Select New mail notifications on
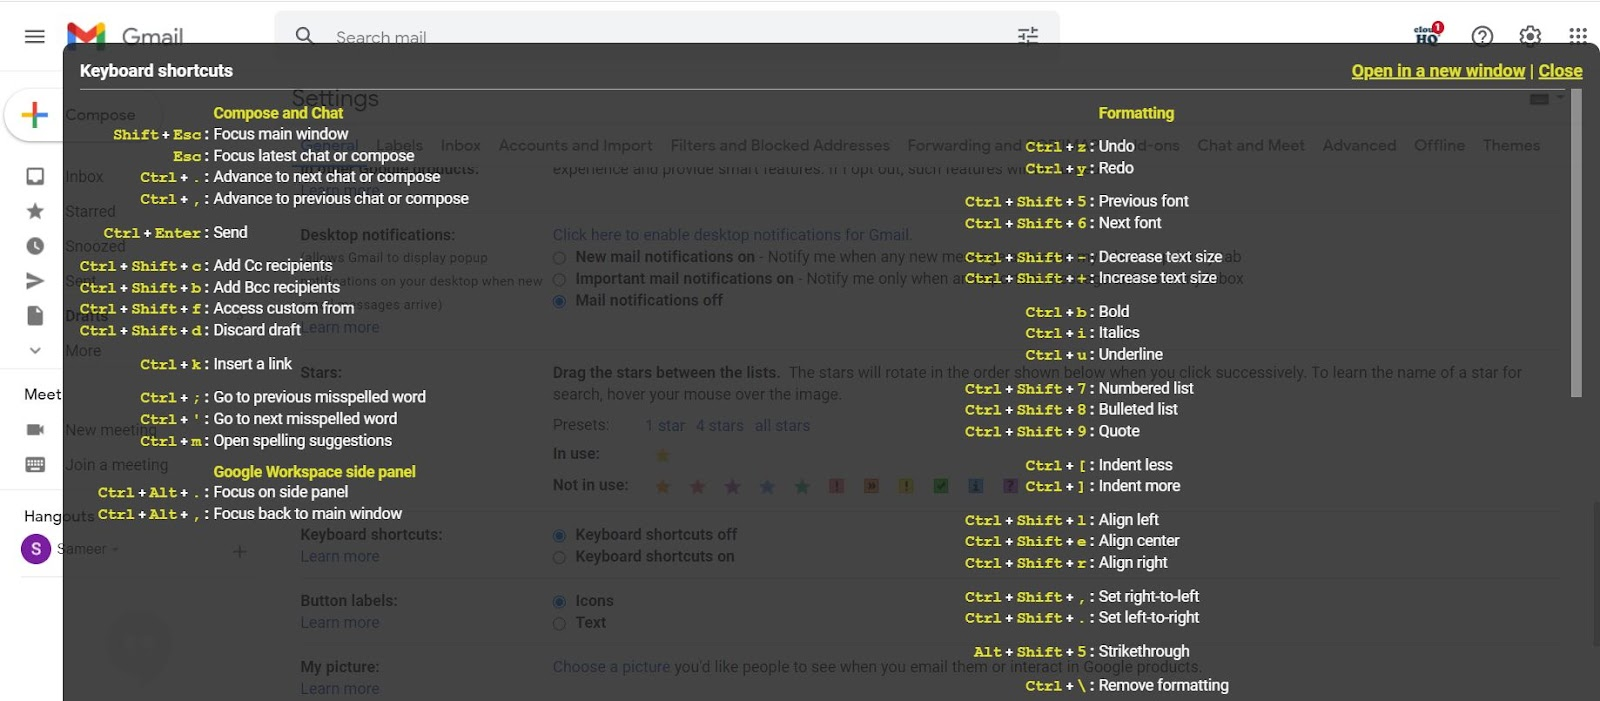The height and width of the screenshot is (701, 1600). [x=559, y=258]
